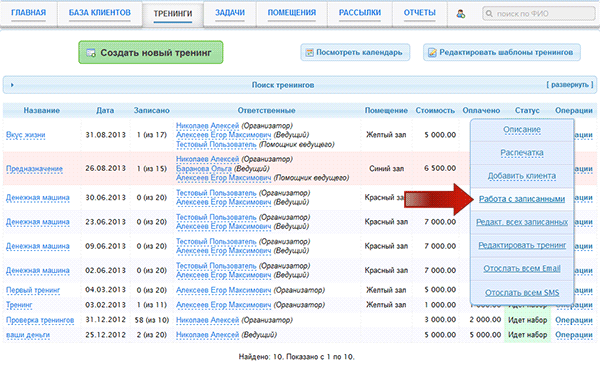Open the ваши деньги training link
The image size is (600, 370).
point(28,335)
